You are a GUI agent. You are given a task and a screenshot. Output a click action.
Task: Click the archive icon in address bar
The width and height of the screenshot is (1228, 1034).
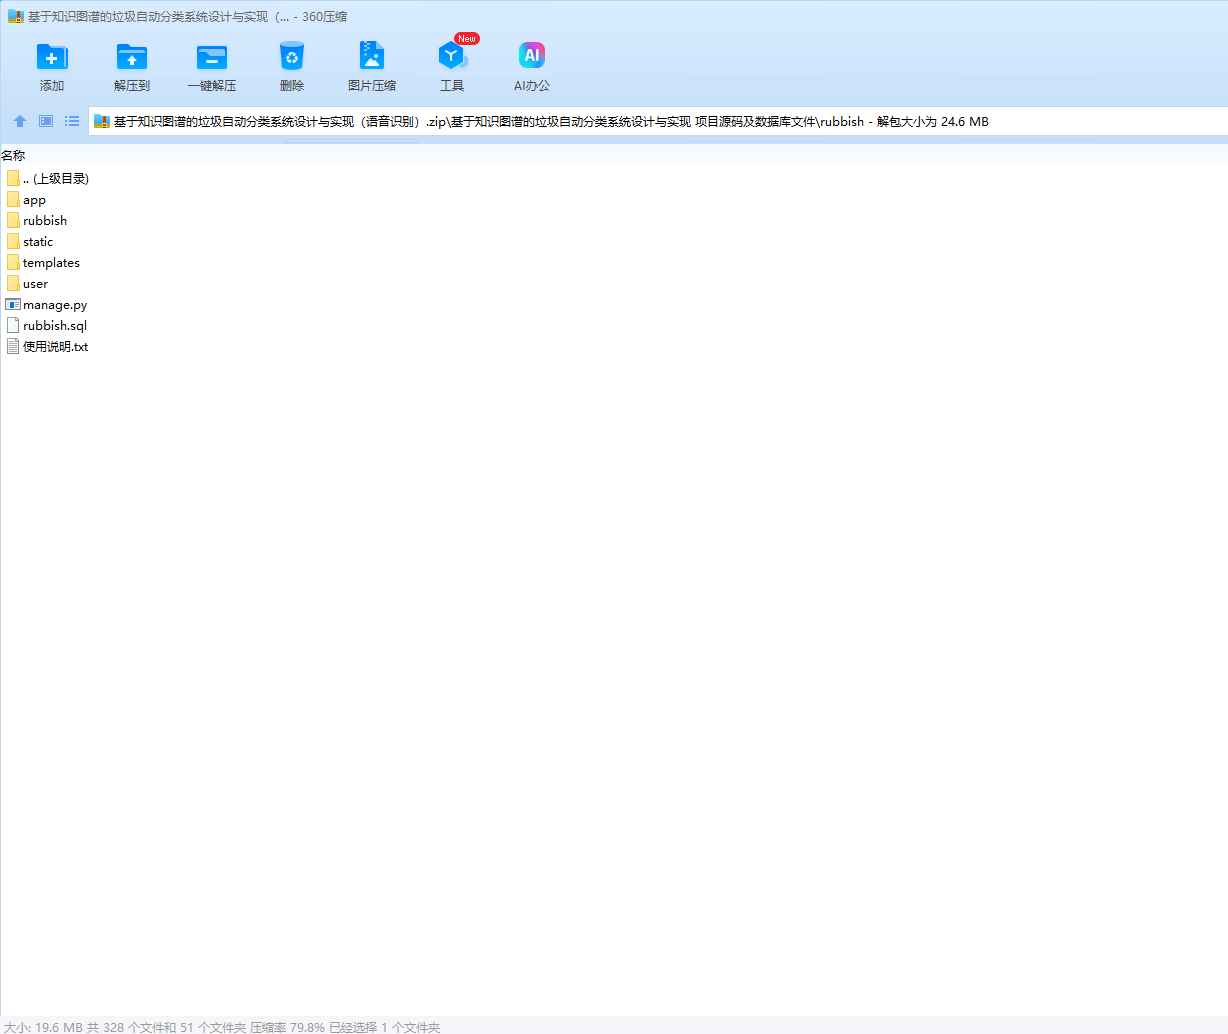tap(101, 122)
